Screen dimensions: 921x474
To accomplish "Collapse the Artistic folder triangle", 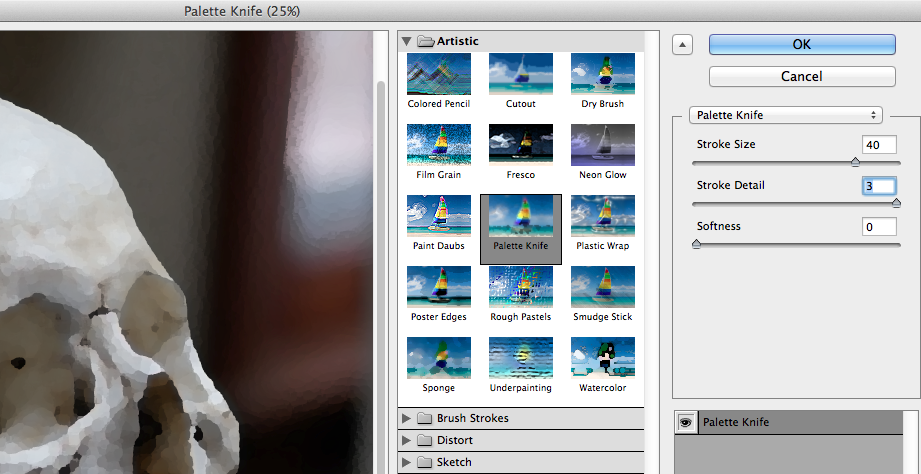I will tap(406, 41).
